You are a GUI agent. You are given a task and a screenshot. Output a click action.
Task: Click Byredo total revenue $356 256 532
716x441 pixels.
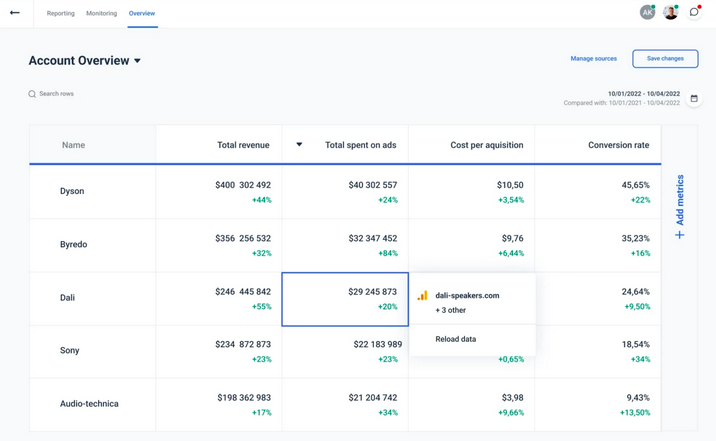click(243, 238)
